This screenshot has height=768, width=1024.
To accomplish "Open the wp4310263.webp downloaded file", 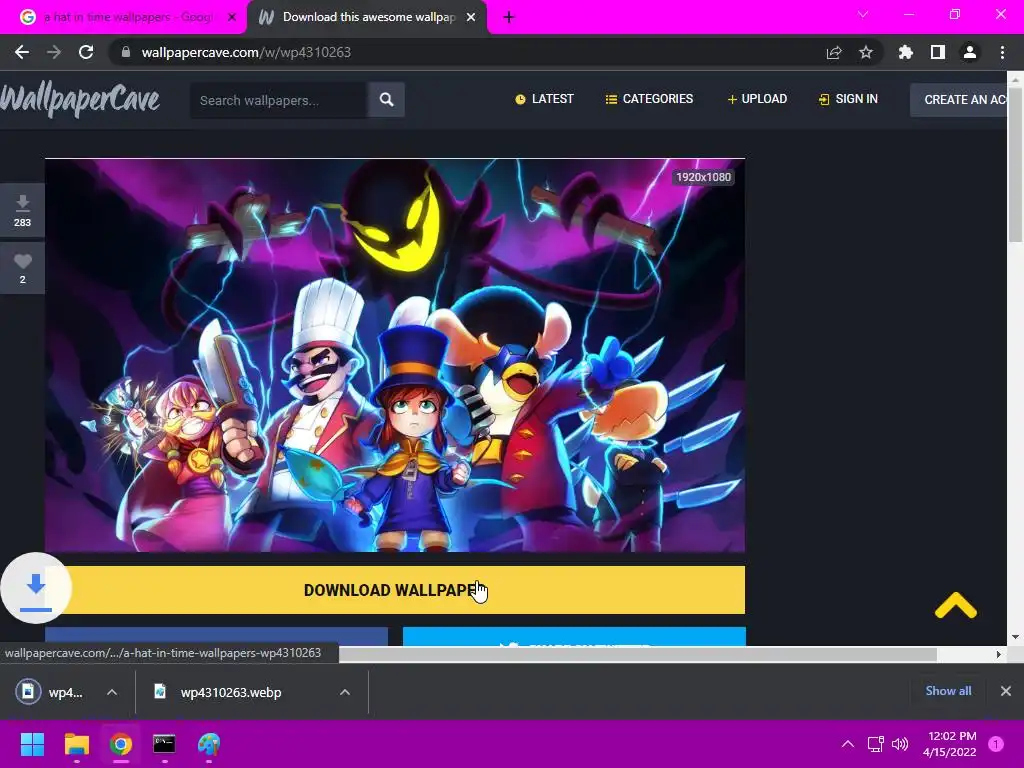I will point(231,692).
